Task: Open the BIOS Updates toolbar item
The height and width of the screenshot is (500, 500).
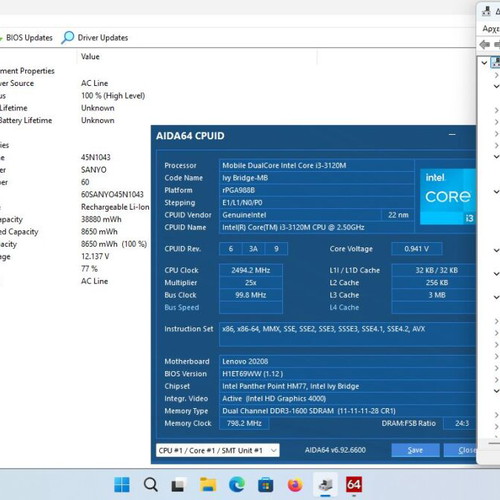Action: tap(26, 38)
